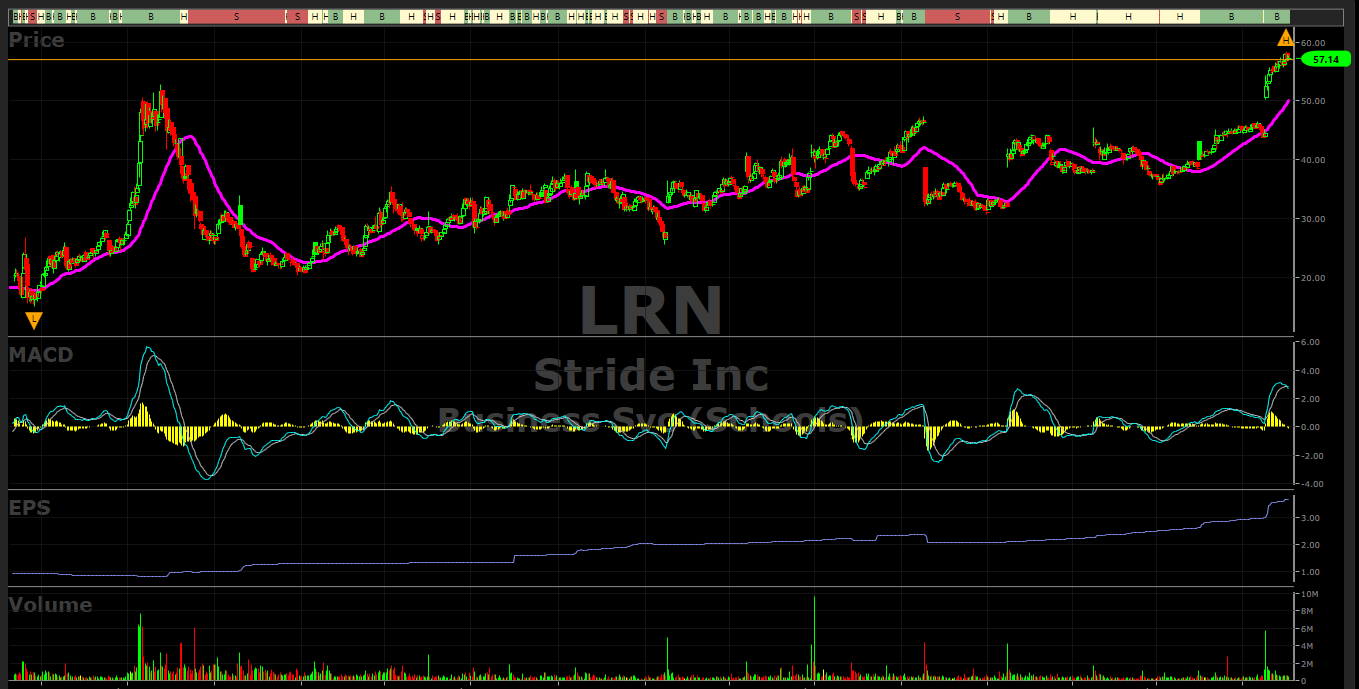Click the Price panel label
The height and width of the screenshot is (689, 1359).
click(x=37, y=40)
